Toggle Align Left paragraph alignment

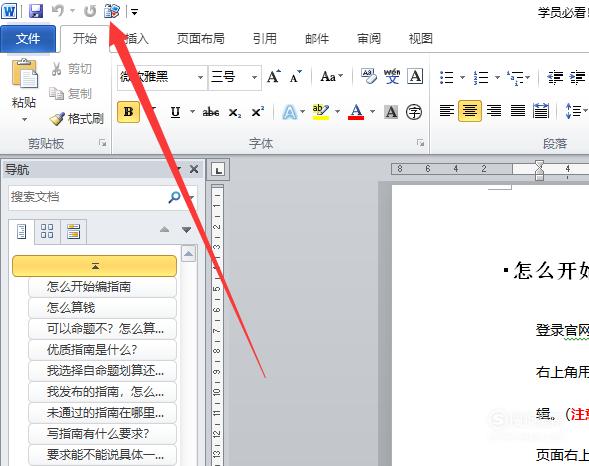click(447, 111)
